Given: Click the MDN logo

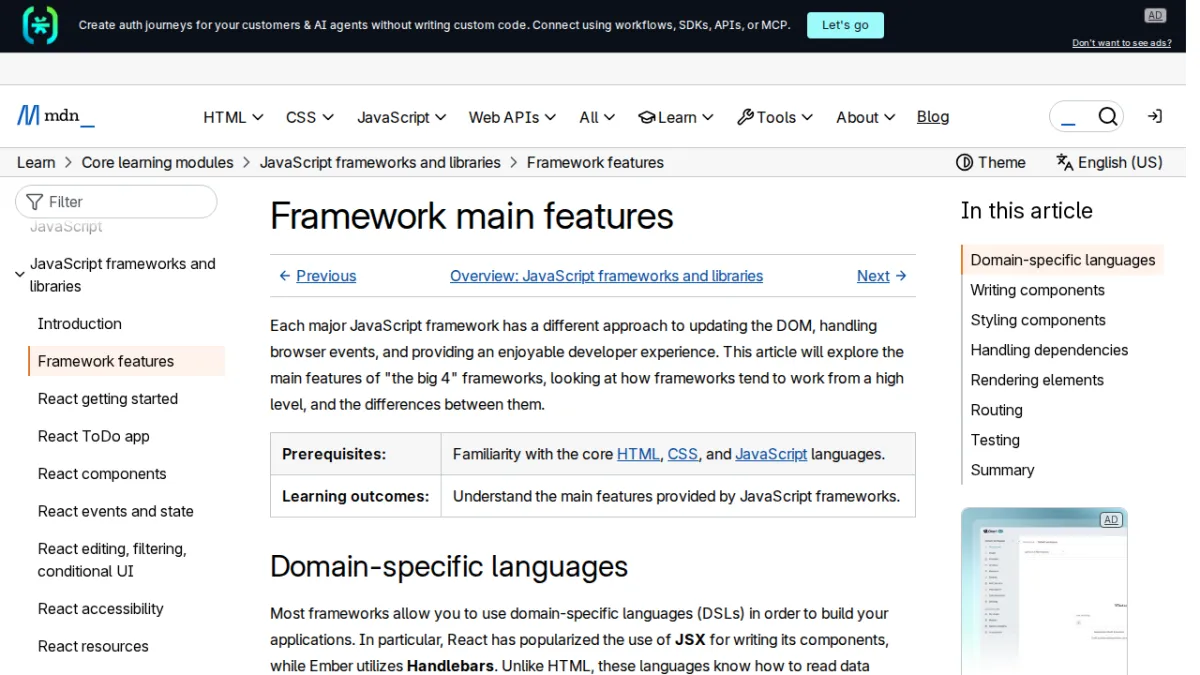Looking at the screenshot, I should pos(56,116).
